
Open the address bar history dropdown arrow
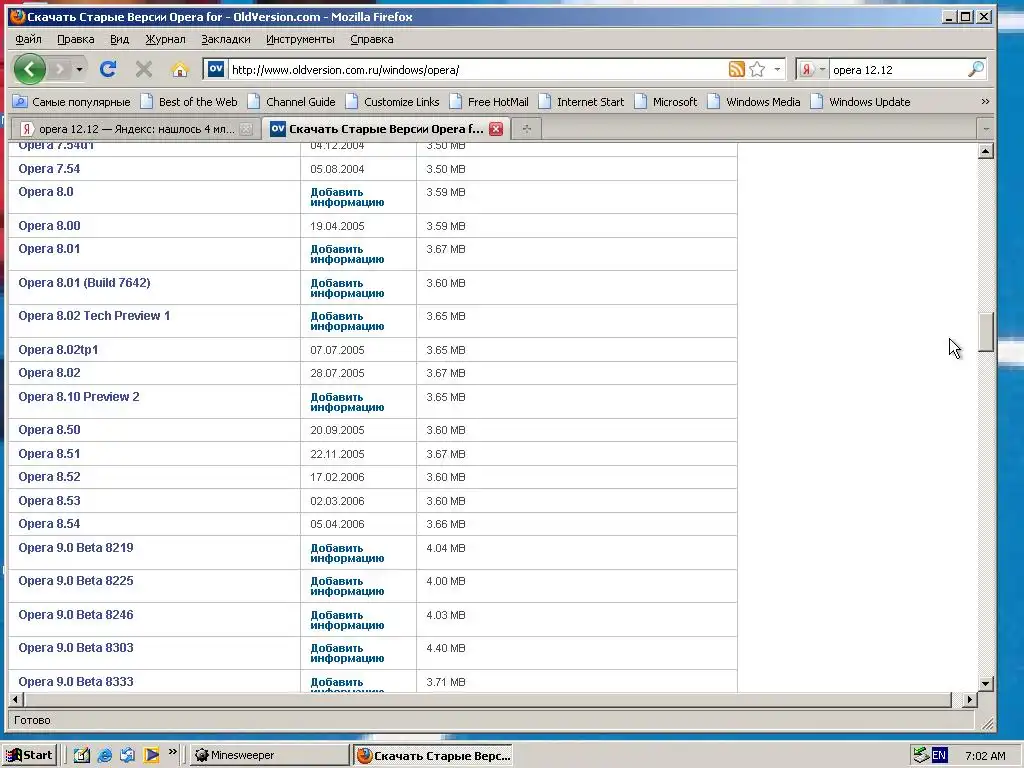point(776,69)
